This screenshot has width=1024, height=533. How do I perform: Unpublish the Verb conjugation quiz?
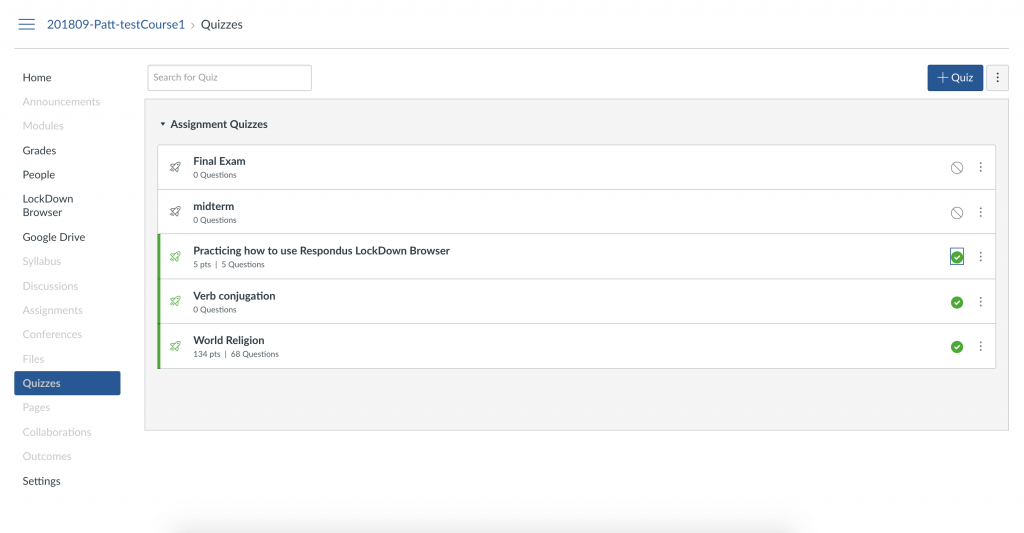[957, 302]
